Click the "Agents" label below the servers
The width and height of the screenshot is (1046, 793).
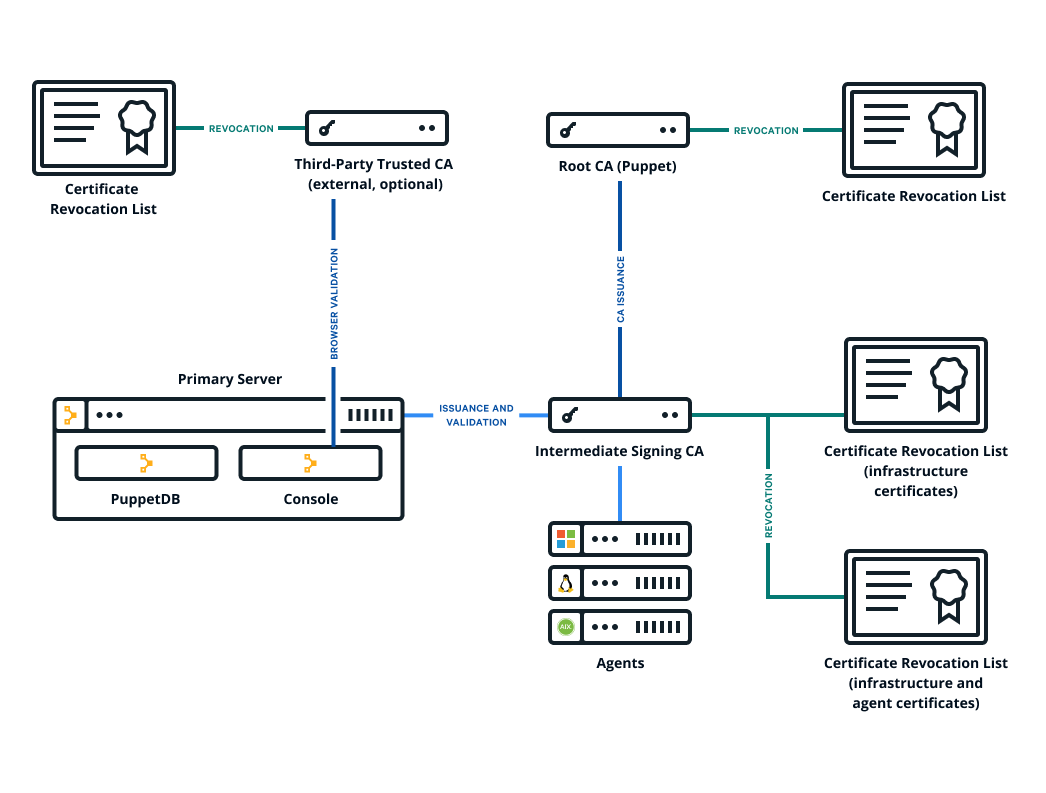[x=620, y=663]
